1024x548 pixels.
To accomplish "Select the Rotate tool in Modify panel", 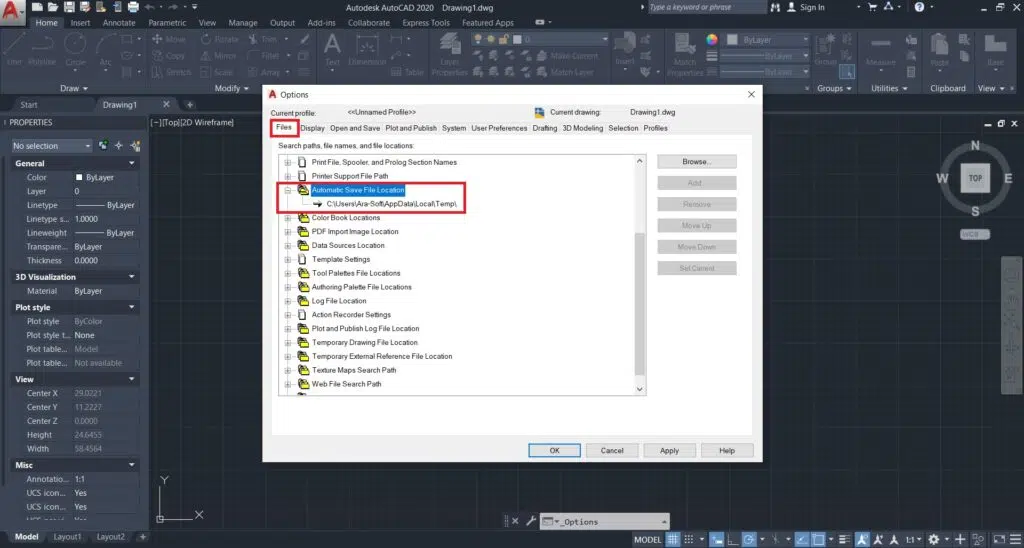I will coord(218,39).
